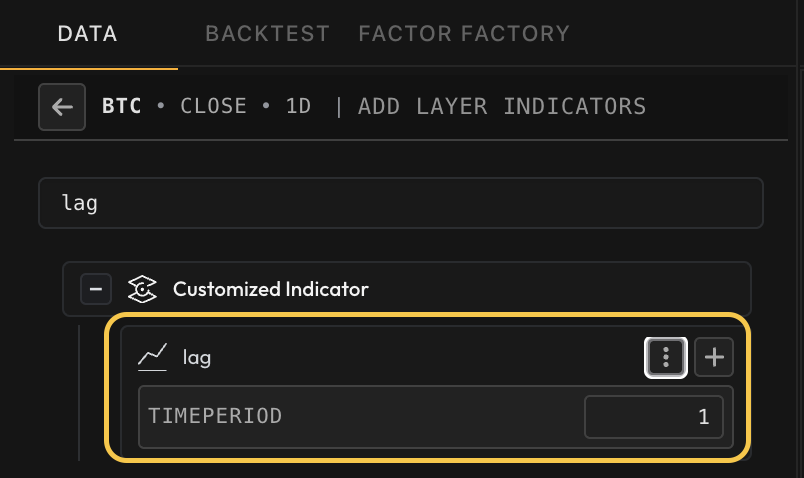This screenshot has width=804, height=478.
Task: Click BTC in the breadcrumb header
Action: 122,106
